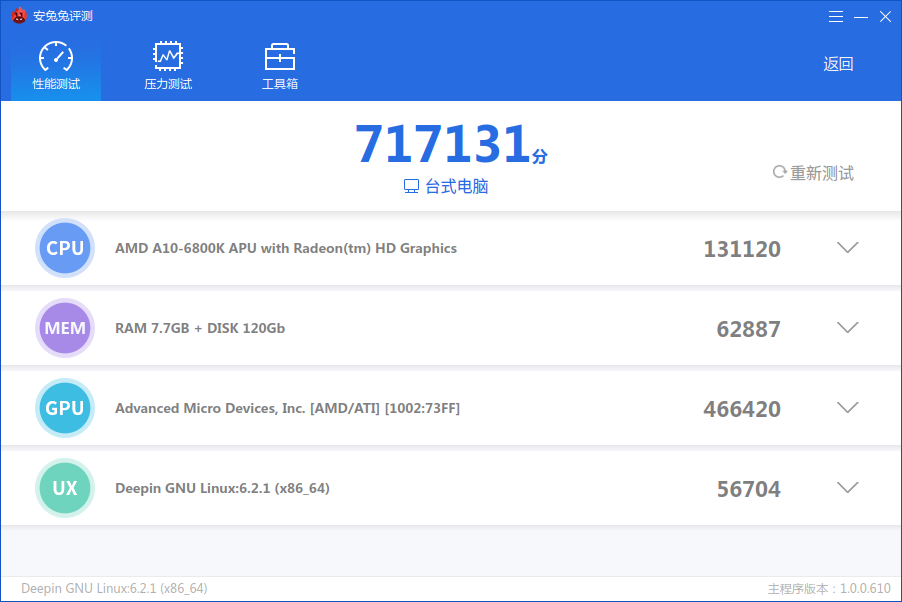
Task: Click the CPU score badge icon
Action: pyautogui.click(x=64, y=247)
